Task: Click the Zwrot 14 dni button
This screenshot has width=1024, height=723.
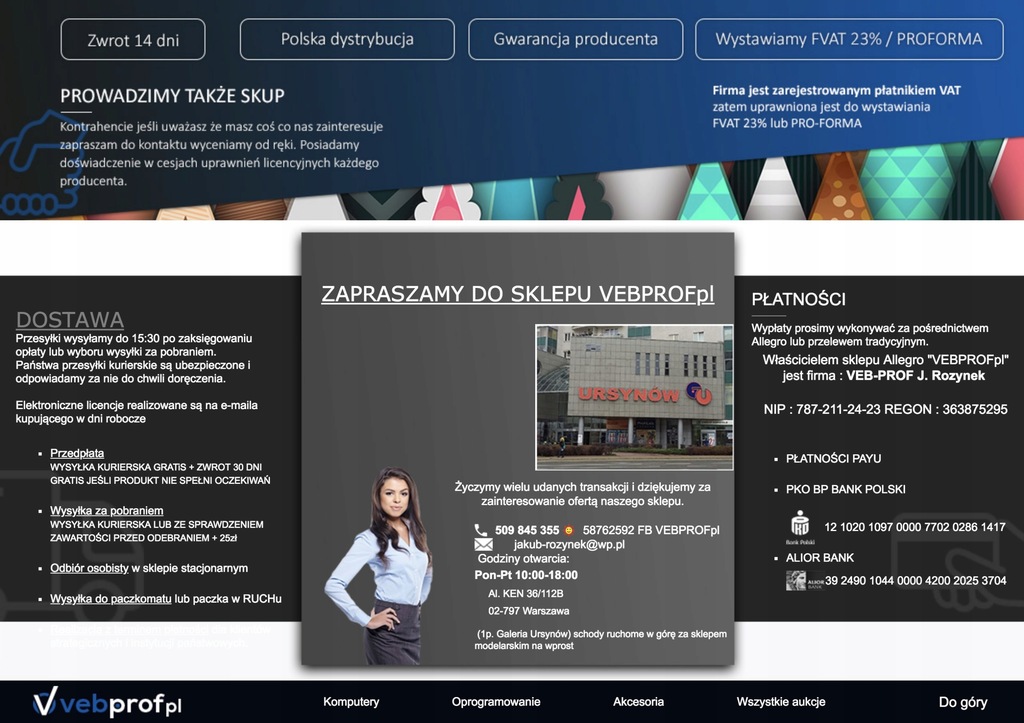Action: [x=132, y=39]
